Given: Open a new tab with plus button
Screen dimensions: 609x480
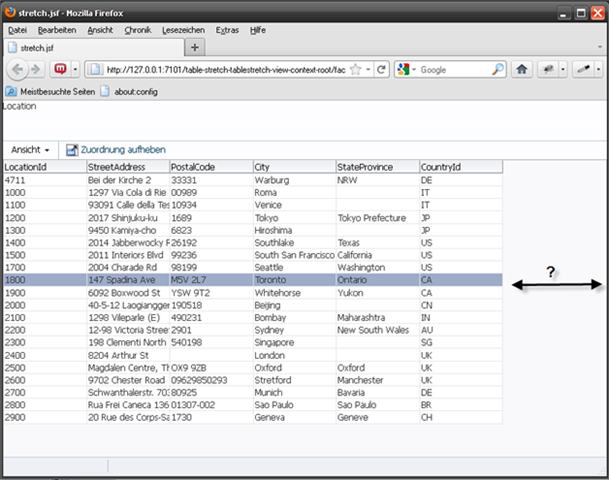Looking at the screenshot, I should pyautogui.click(x=195, y=47).
